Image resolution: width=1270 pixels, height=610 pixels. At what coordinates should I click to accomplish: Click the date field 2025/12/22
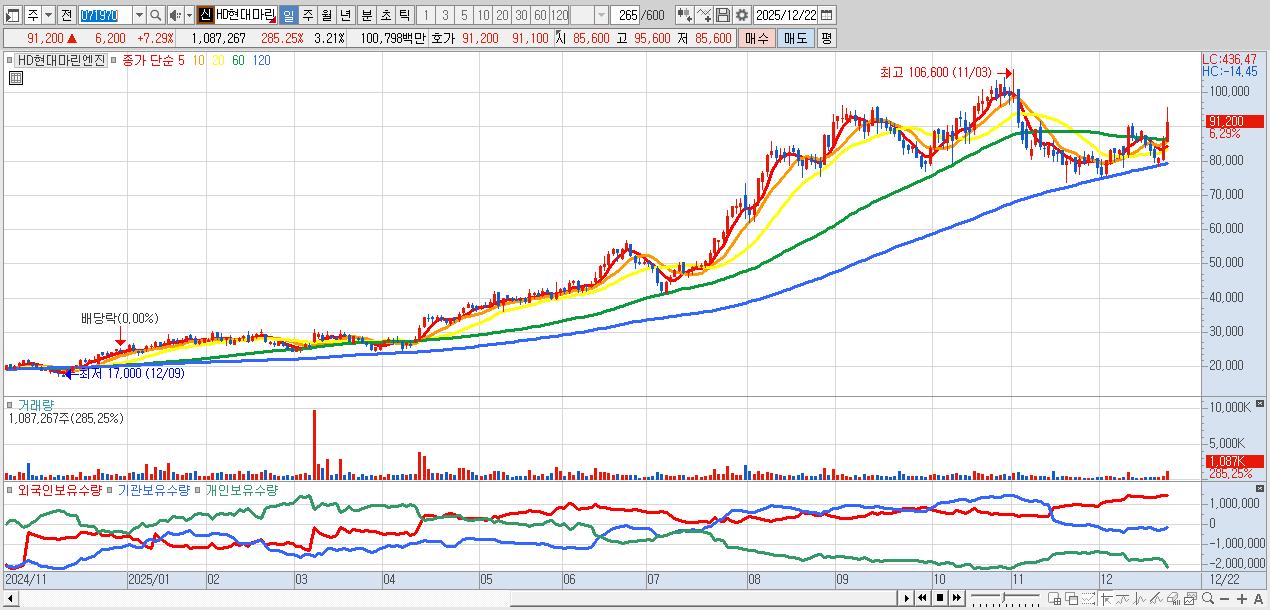(786, 15)
